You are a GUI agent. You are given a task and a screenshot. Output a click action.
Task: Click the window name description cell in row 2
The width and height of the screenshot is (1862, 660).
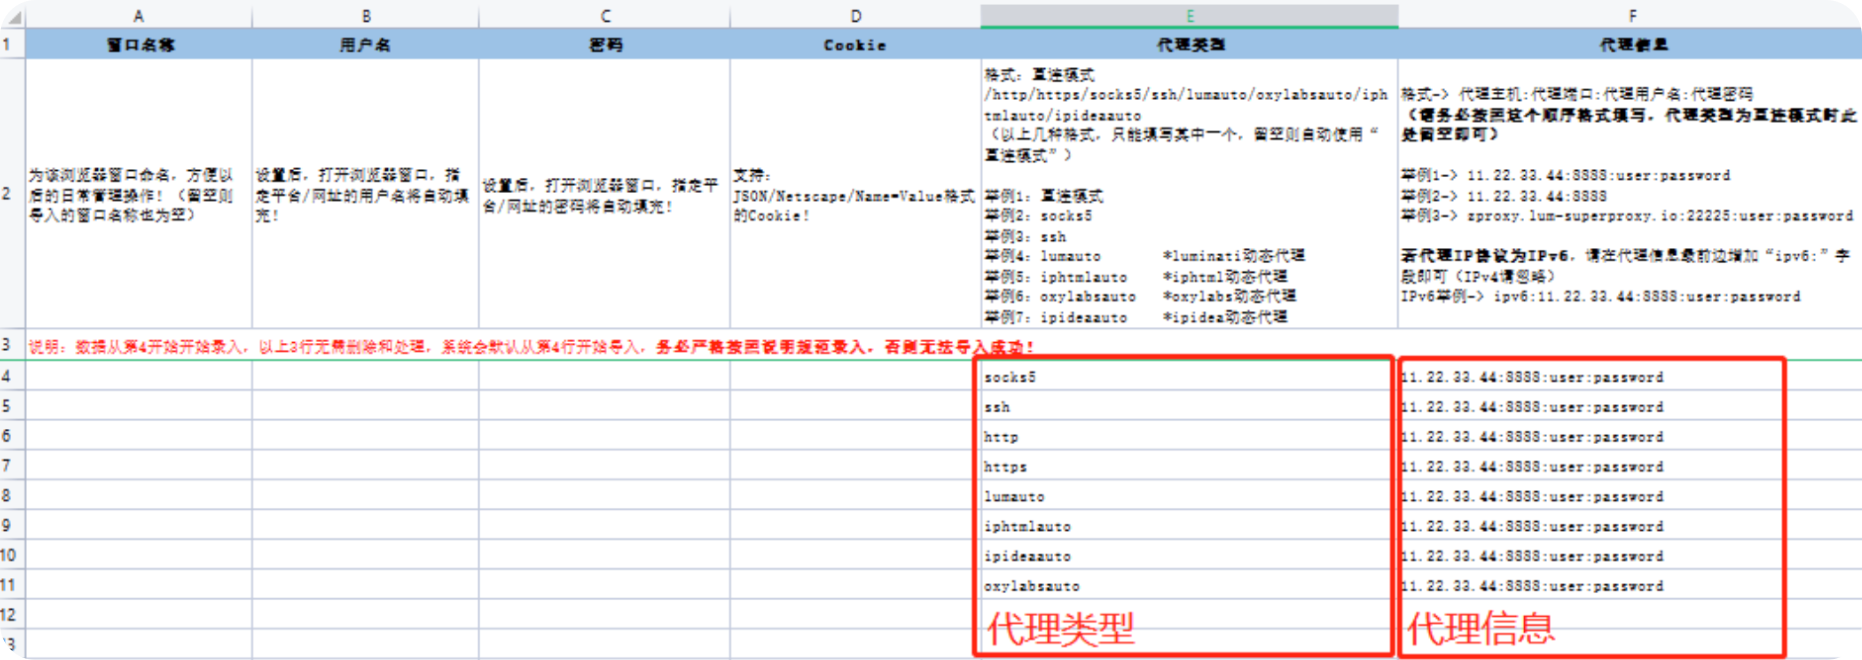139,193
